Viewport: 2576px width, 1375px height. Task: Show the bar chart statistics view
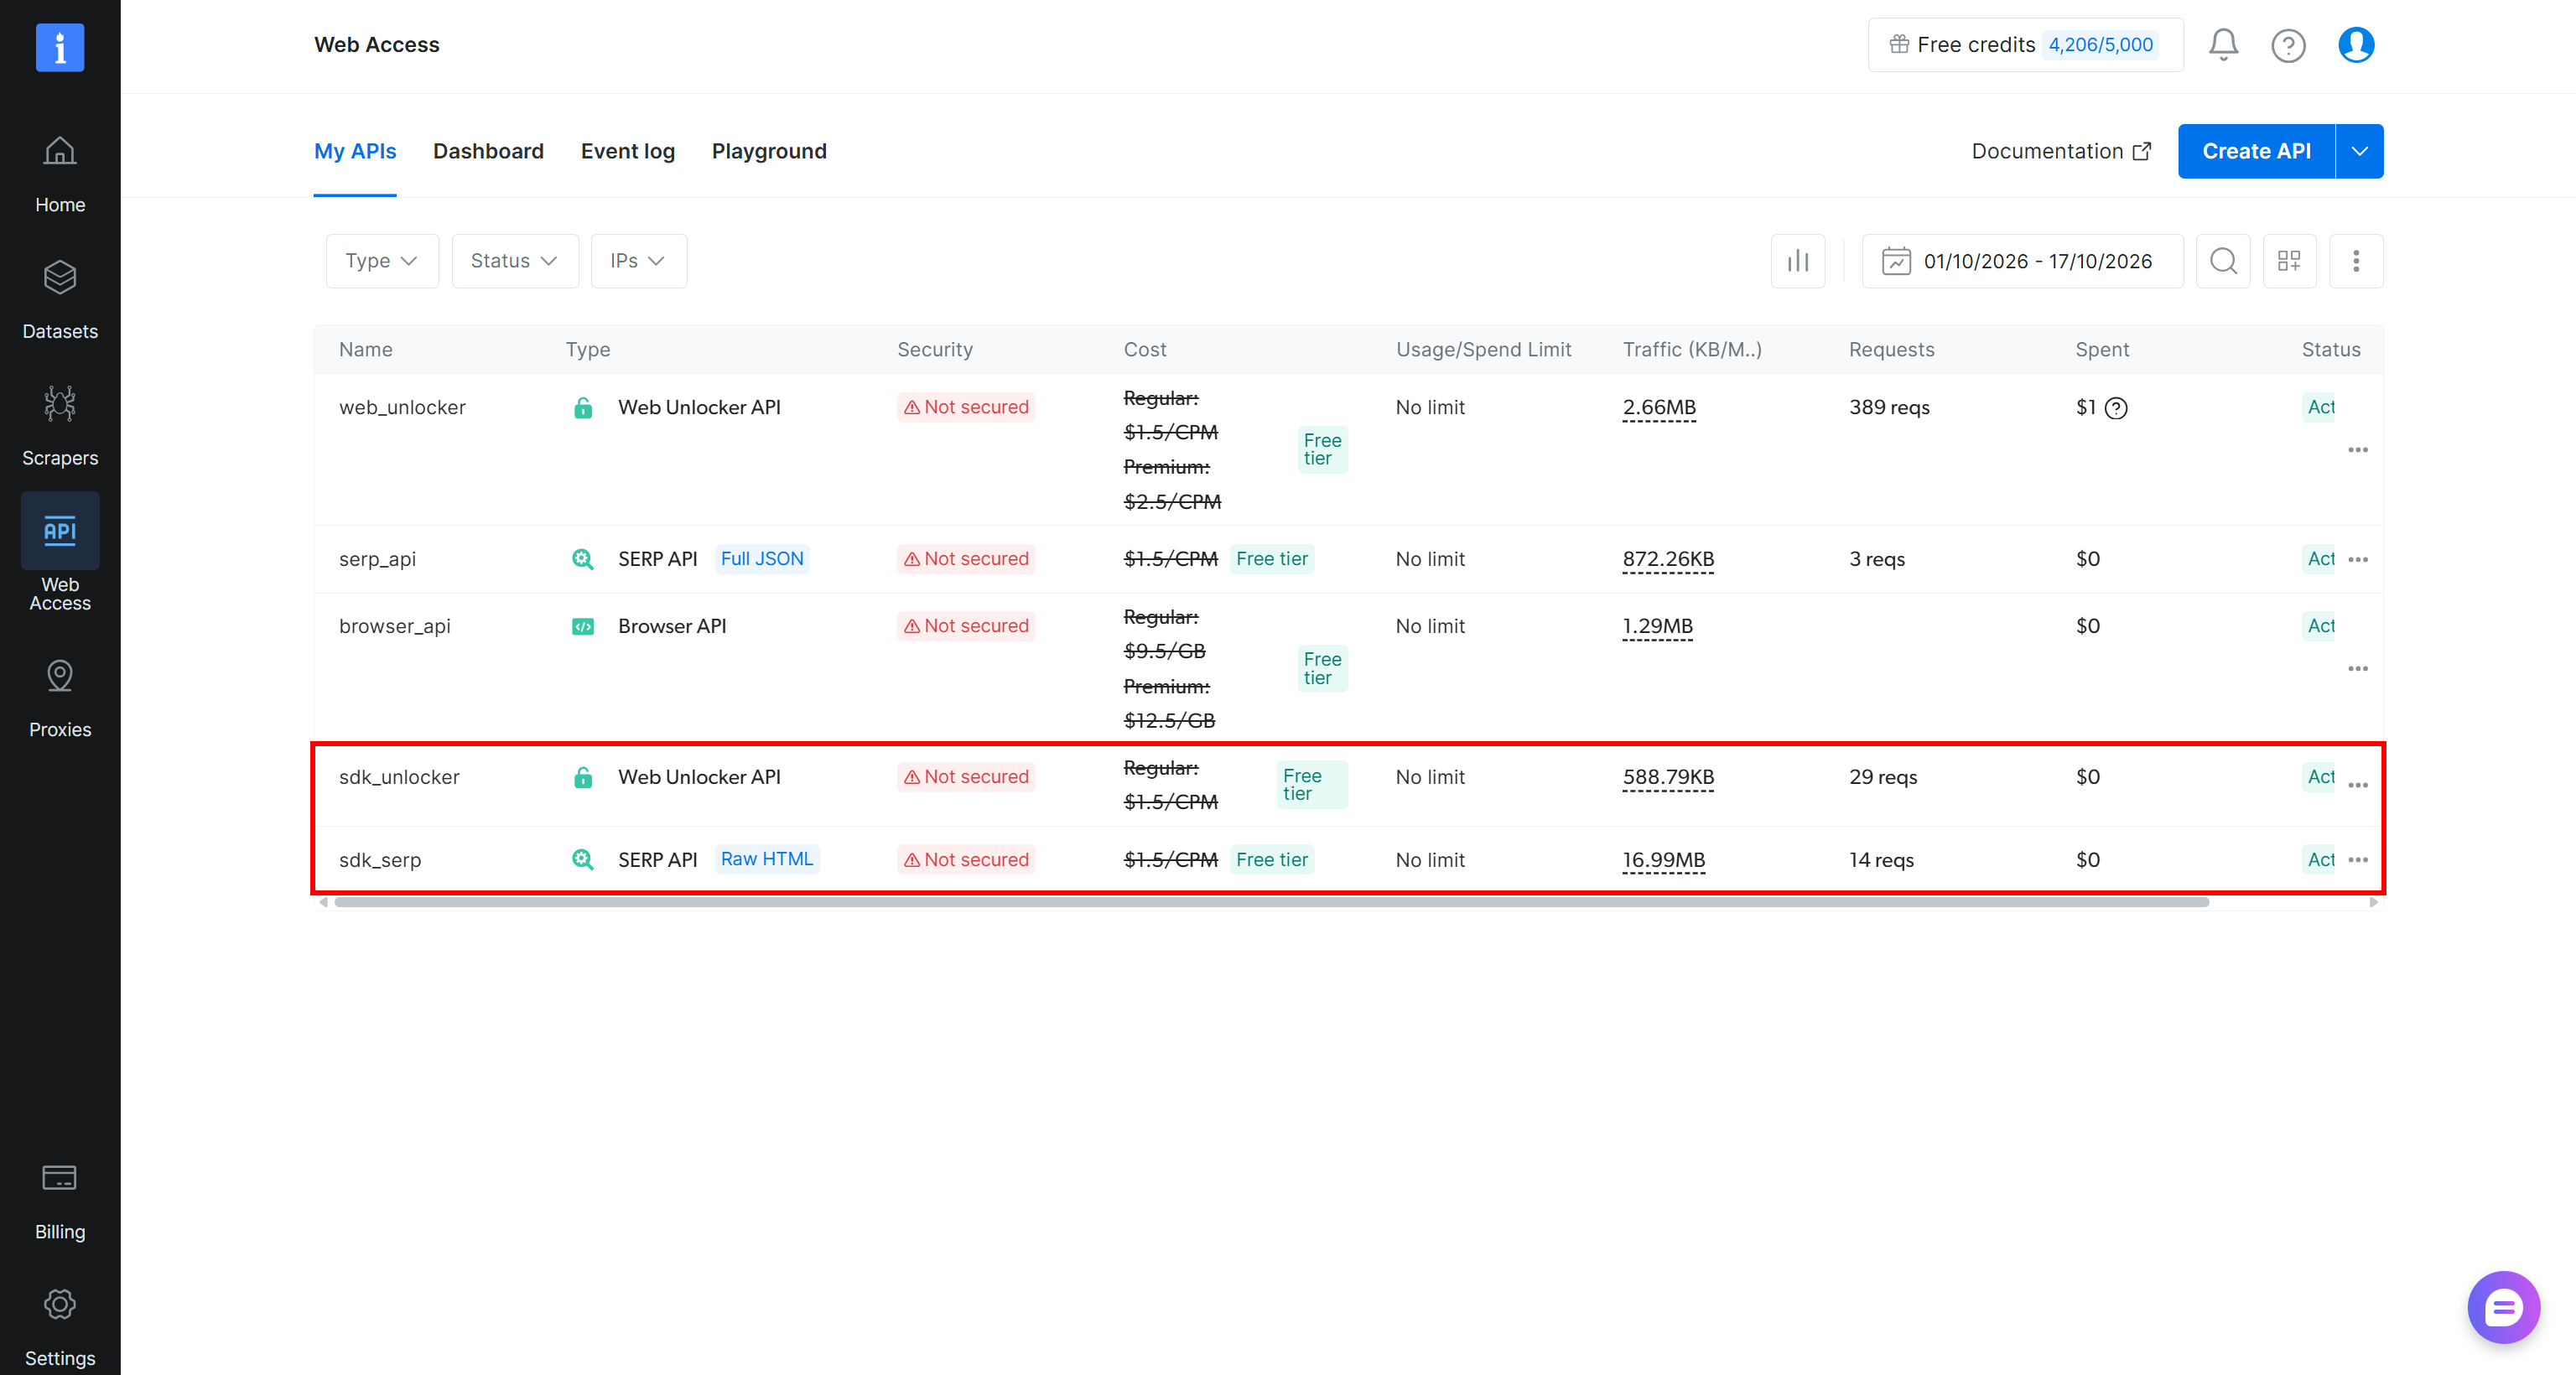pyautogui.click(x=1798, y=261)
